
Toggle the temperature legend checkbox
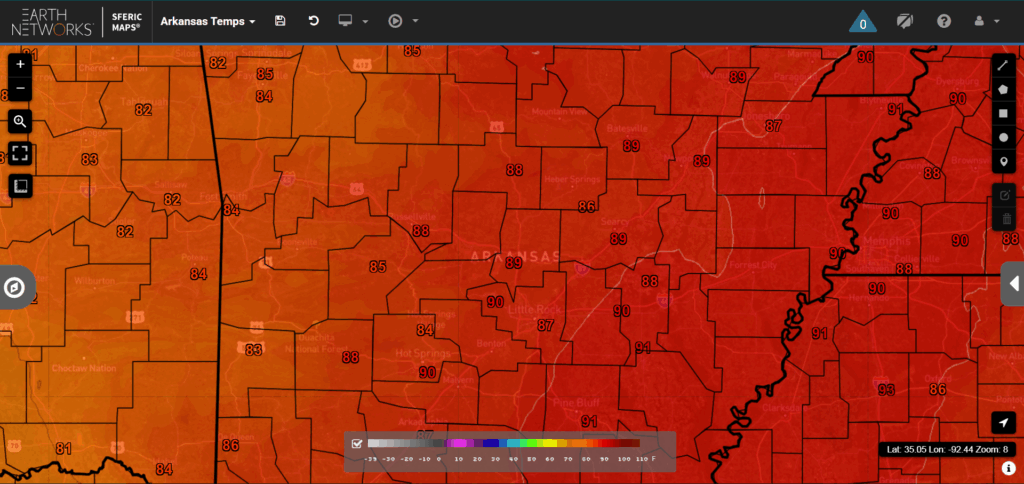(356, 443)
